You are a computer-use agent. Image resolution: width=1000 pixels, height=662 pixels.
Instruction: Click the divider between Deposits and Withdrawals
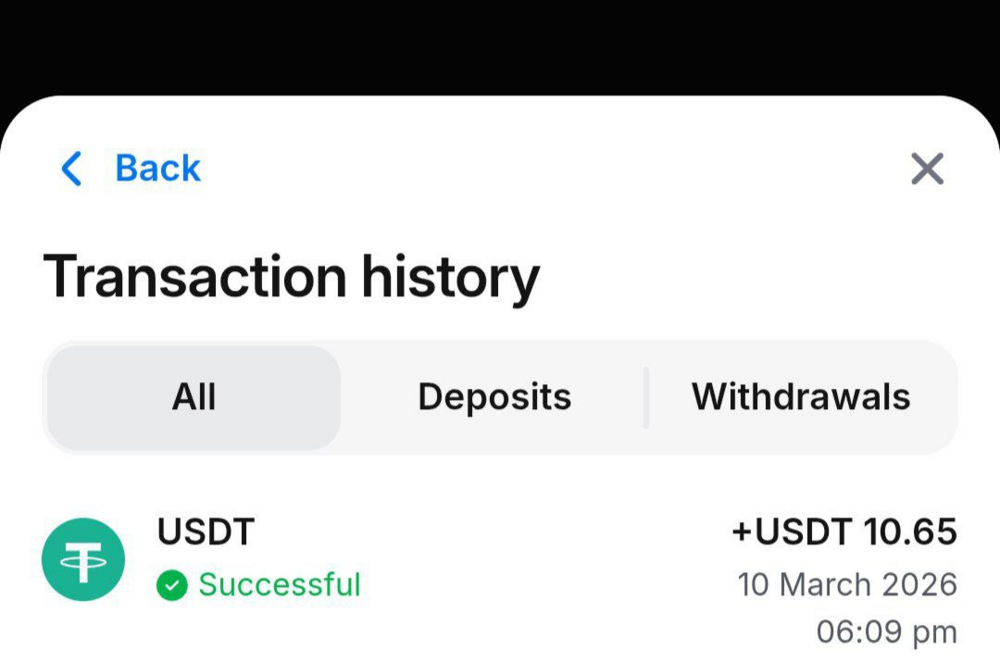646,397
